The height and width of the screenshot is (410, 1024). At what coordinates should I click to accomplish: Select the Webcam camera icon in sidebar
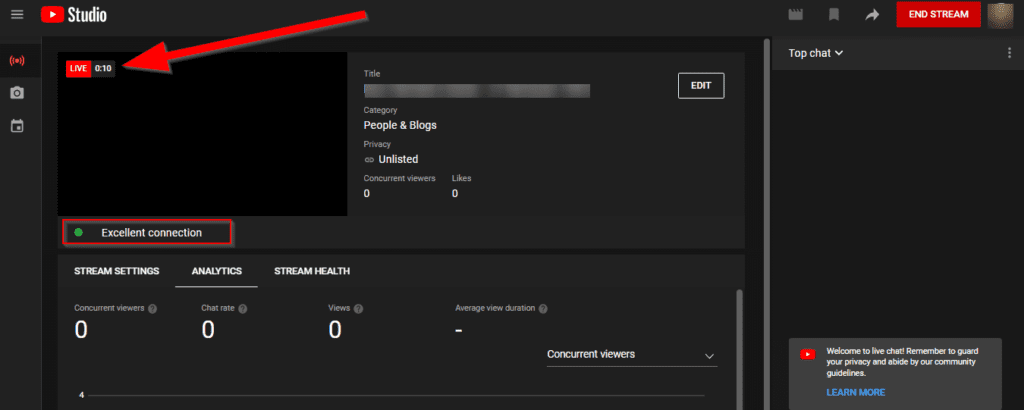tap(18, 93)
